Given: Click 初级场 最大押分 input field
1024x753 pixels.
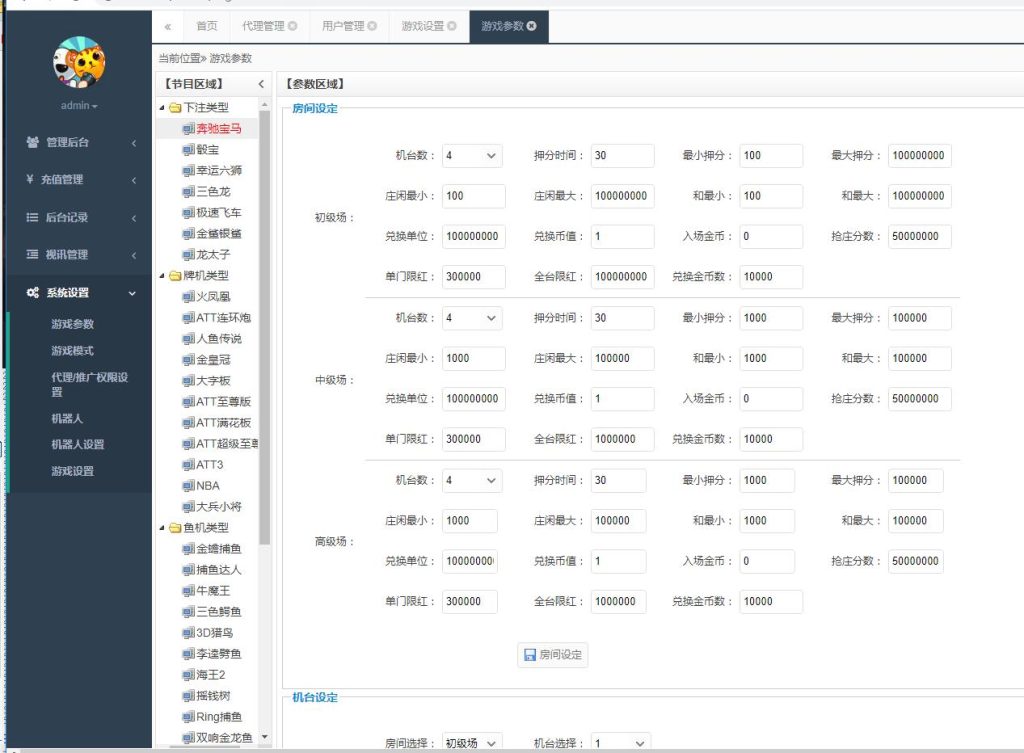Looking at the screenshot, I should point(919,155).
